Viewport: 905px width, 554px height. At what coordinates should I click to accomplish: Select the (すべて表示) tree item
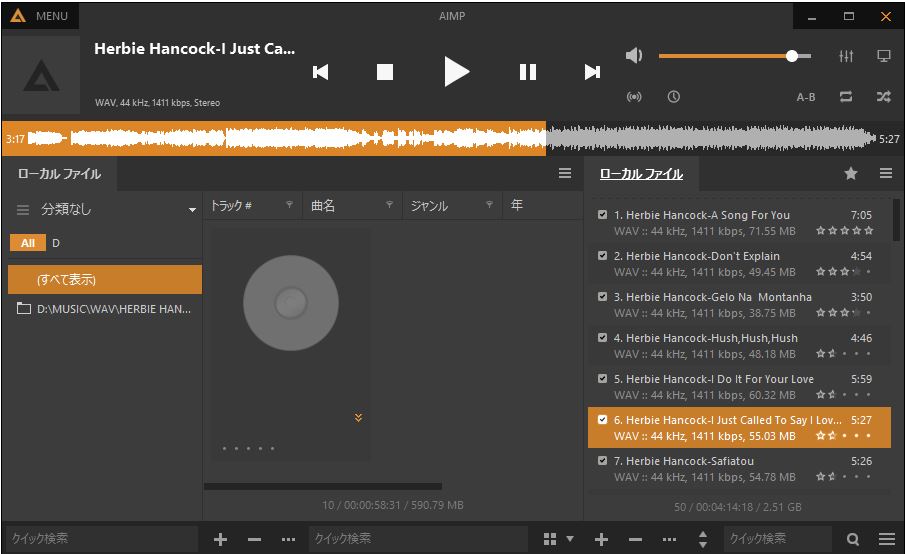[x=105, y=279]
